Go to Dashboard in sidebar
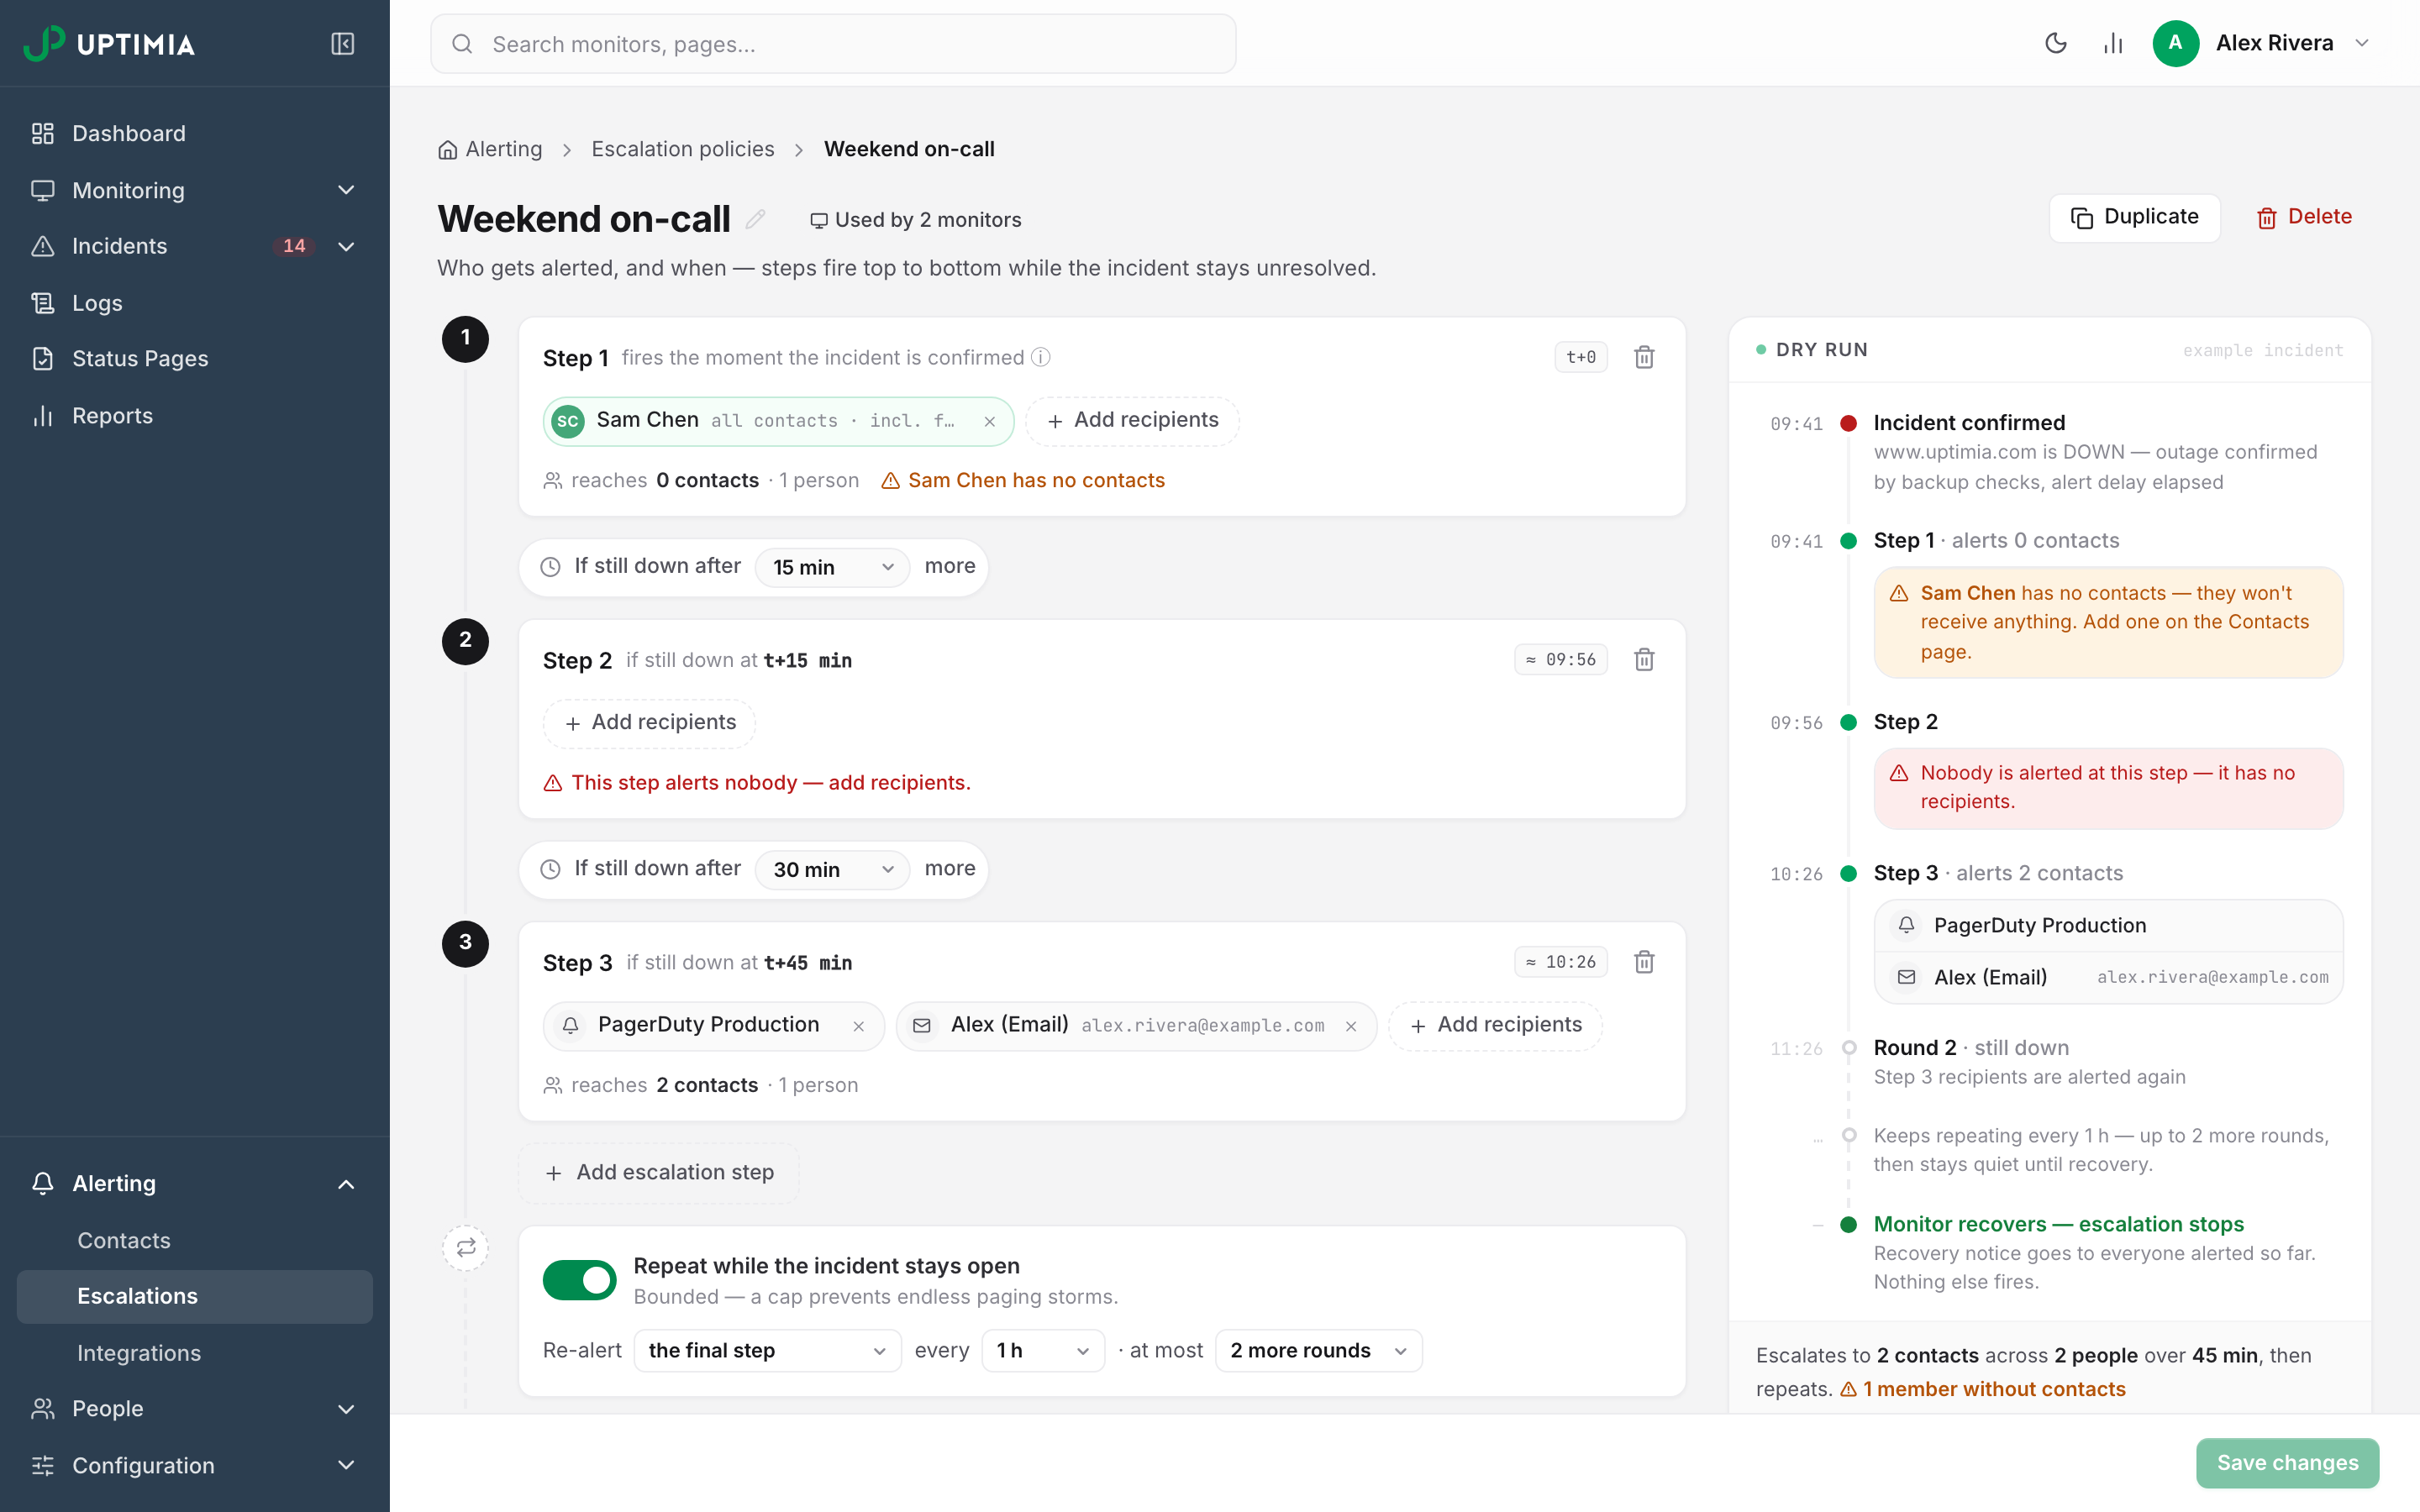Viewport: 2420px width, 1512px height. (x=195, y=133)
